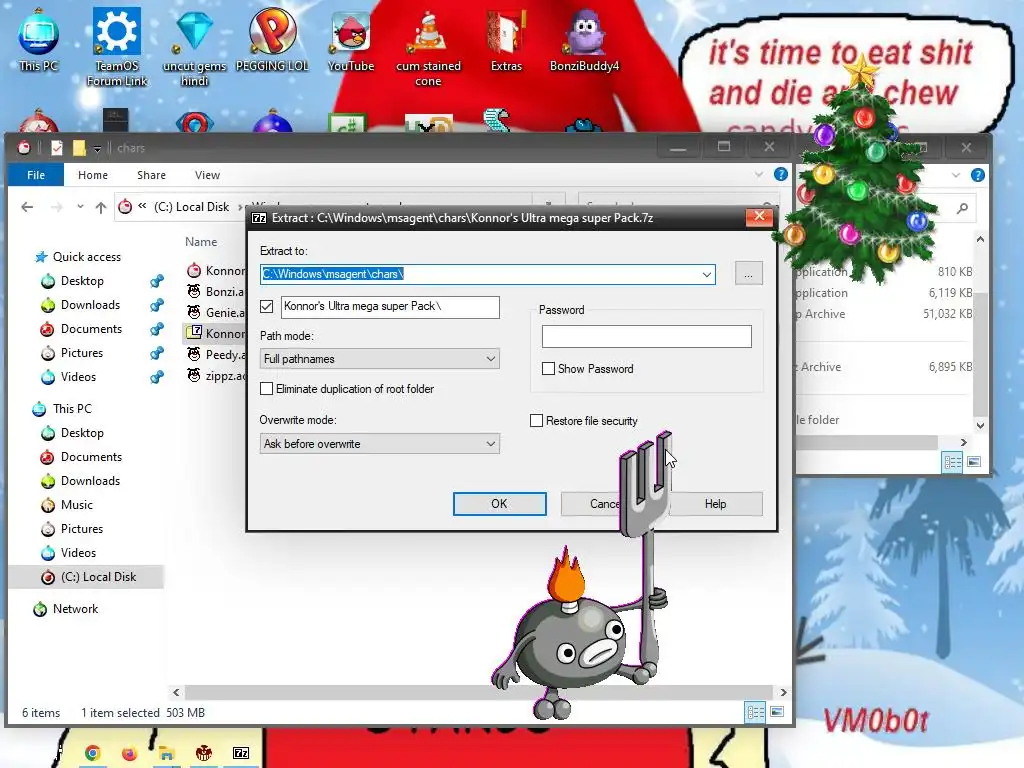Open PEGGING LOL desktop icon
Viewport: 1024px width, 768px height.
click(272, 39)
